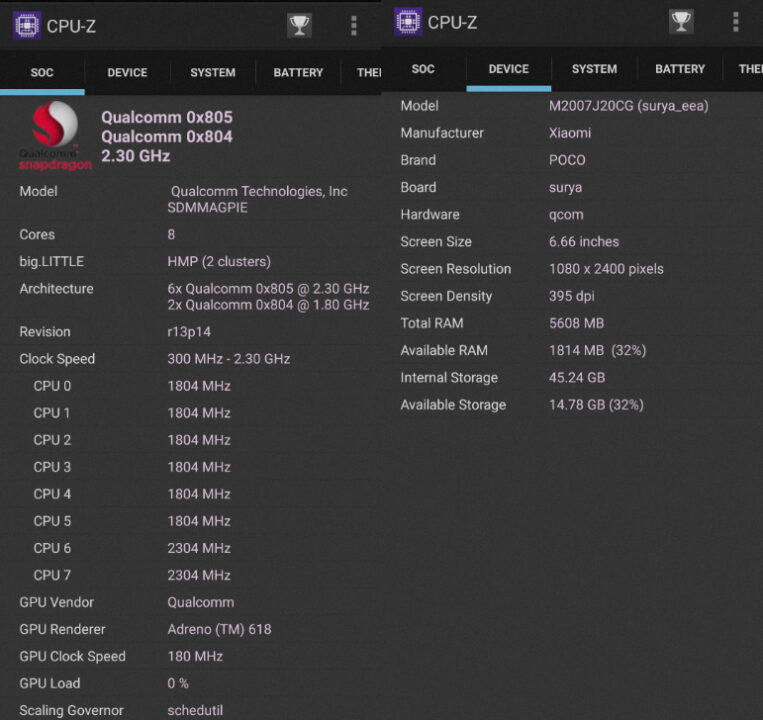Tap CPU-Z chip logo in left screen
Image resolution: width=763 pixels, height=720 pixels.
pyautogui.click(x=27, y=25)
